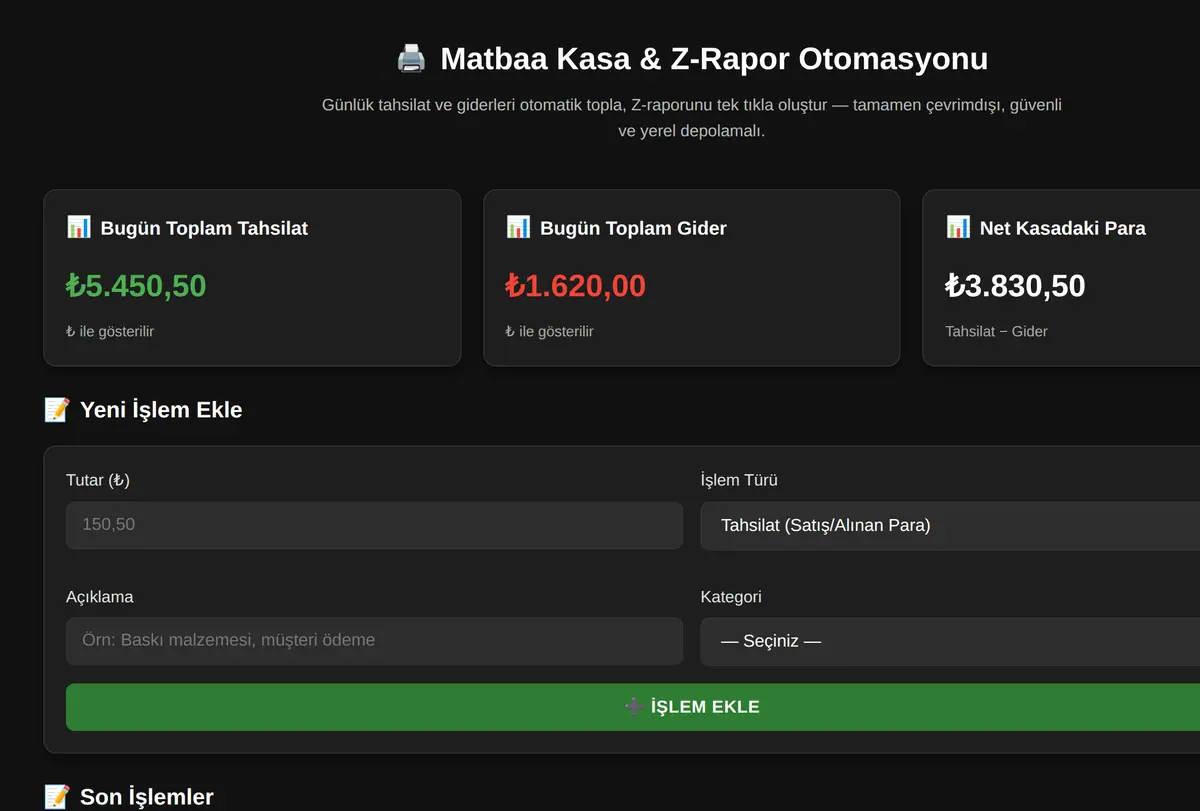Click the subtitle starting with Günlük tahsilat
Viewport: 1200px width, 811px height.
692,118
